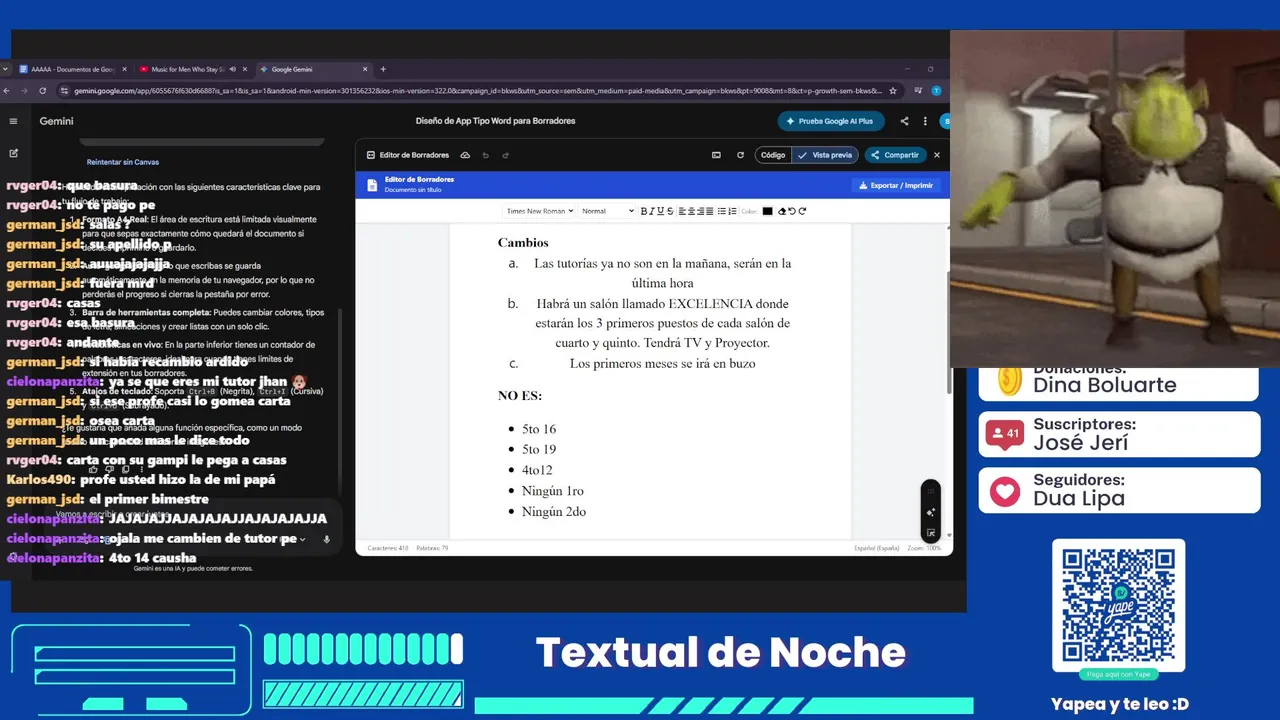1280x720 pixels.
Task: Click the Caracteres: 410 counter
Action: tap(388, 548)
